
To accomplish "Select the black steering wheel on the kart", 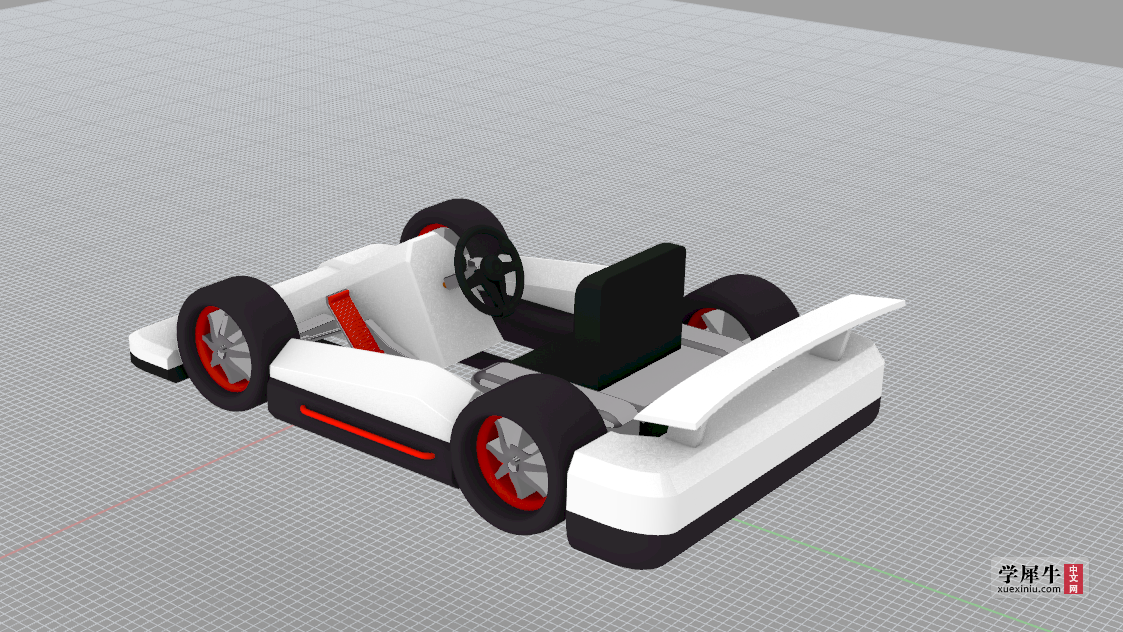I will coord(488,272).
